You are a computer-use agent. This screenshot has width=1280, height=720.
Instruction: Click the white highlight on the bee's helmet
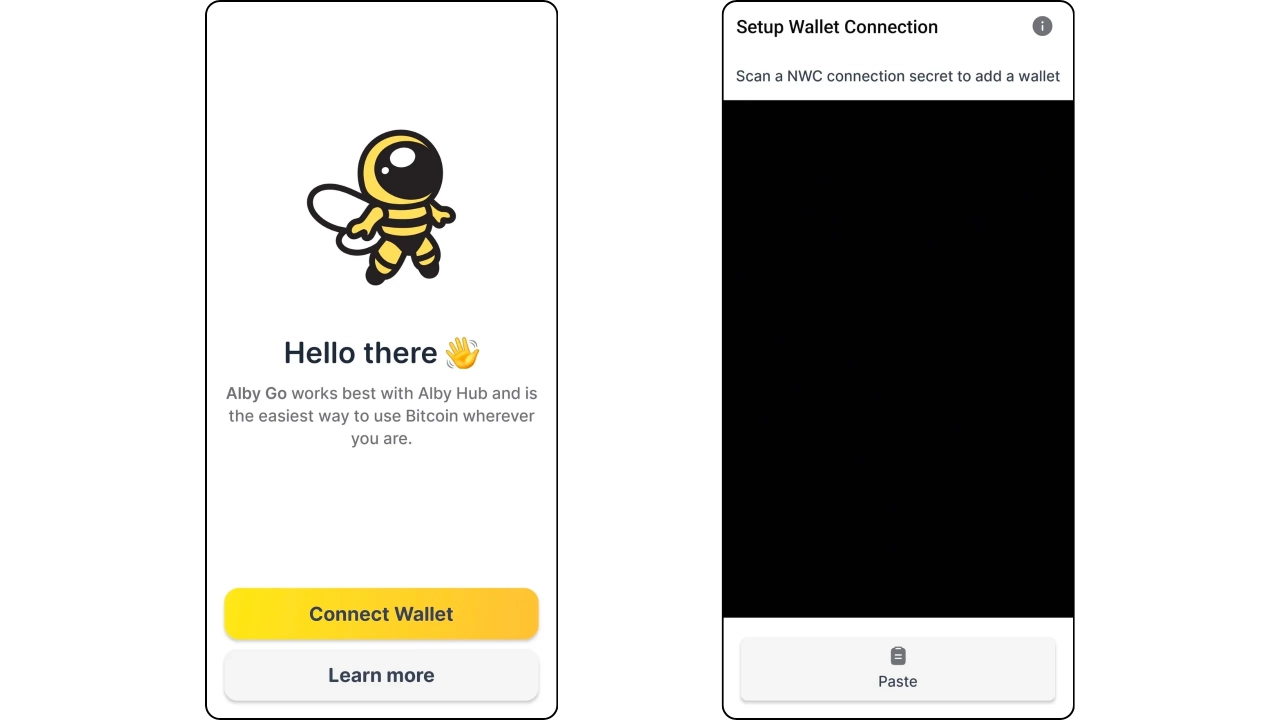pyautogui.click(x=403, y=158)
